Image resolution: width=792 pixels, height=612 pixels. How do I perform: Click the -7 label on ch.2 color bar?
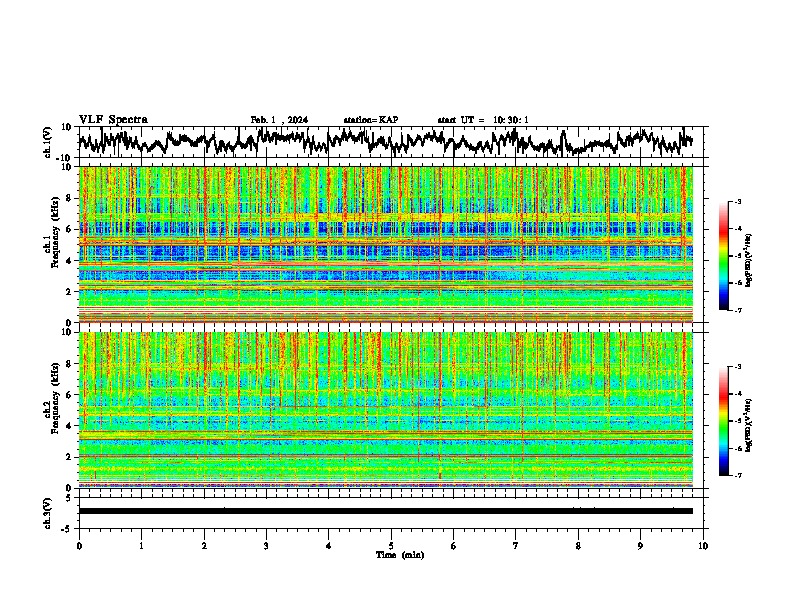pyautogui.click(x=737, y=475)
